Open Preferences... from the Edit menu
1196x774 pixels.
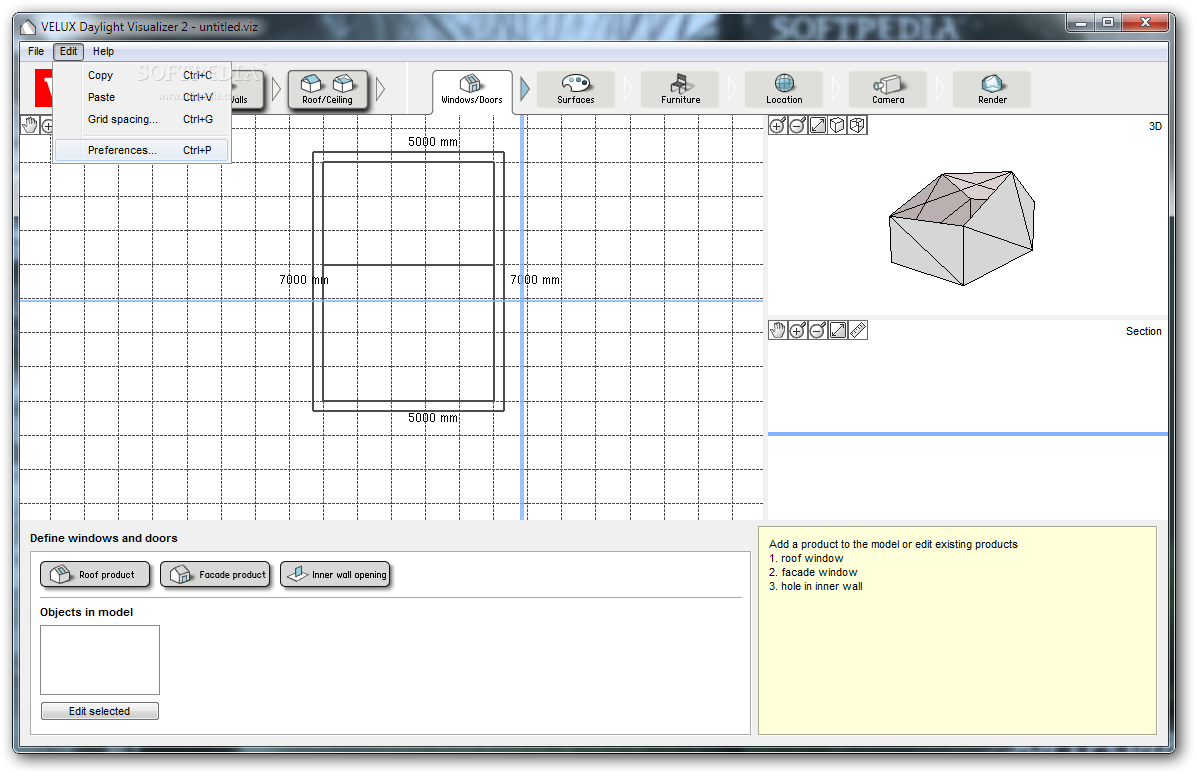[x=143, y=150]
